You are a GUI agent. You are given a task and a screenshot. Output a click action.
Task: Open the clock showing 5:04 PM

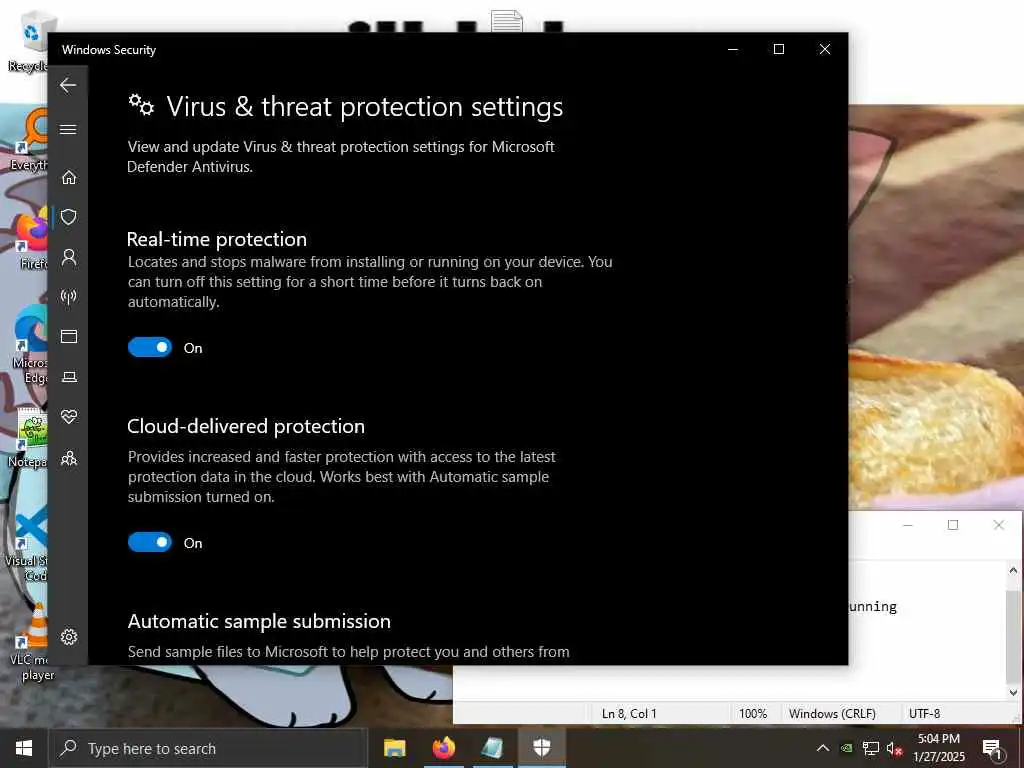pos(938,748)
